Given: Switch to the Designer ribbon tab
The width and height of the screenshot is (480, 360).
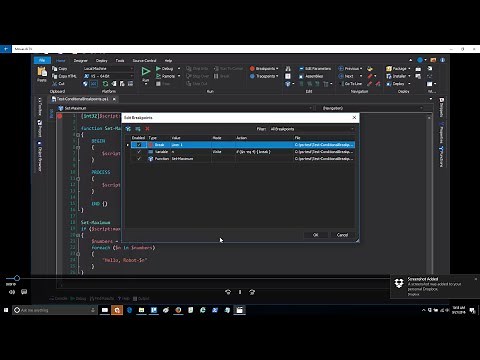Looking at the screenshot, I should (80, 60).
